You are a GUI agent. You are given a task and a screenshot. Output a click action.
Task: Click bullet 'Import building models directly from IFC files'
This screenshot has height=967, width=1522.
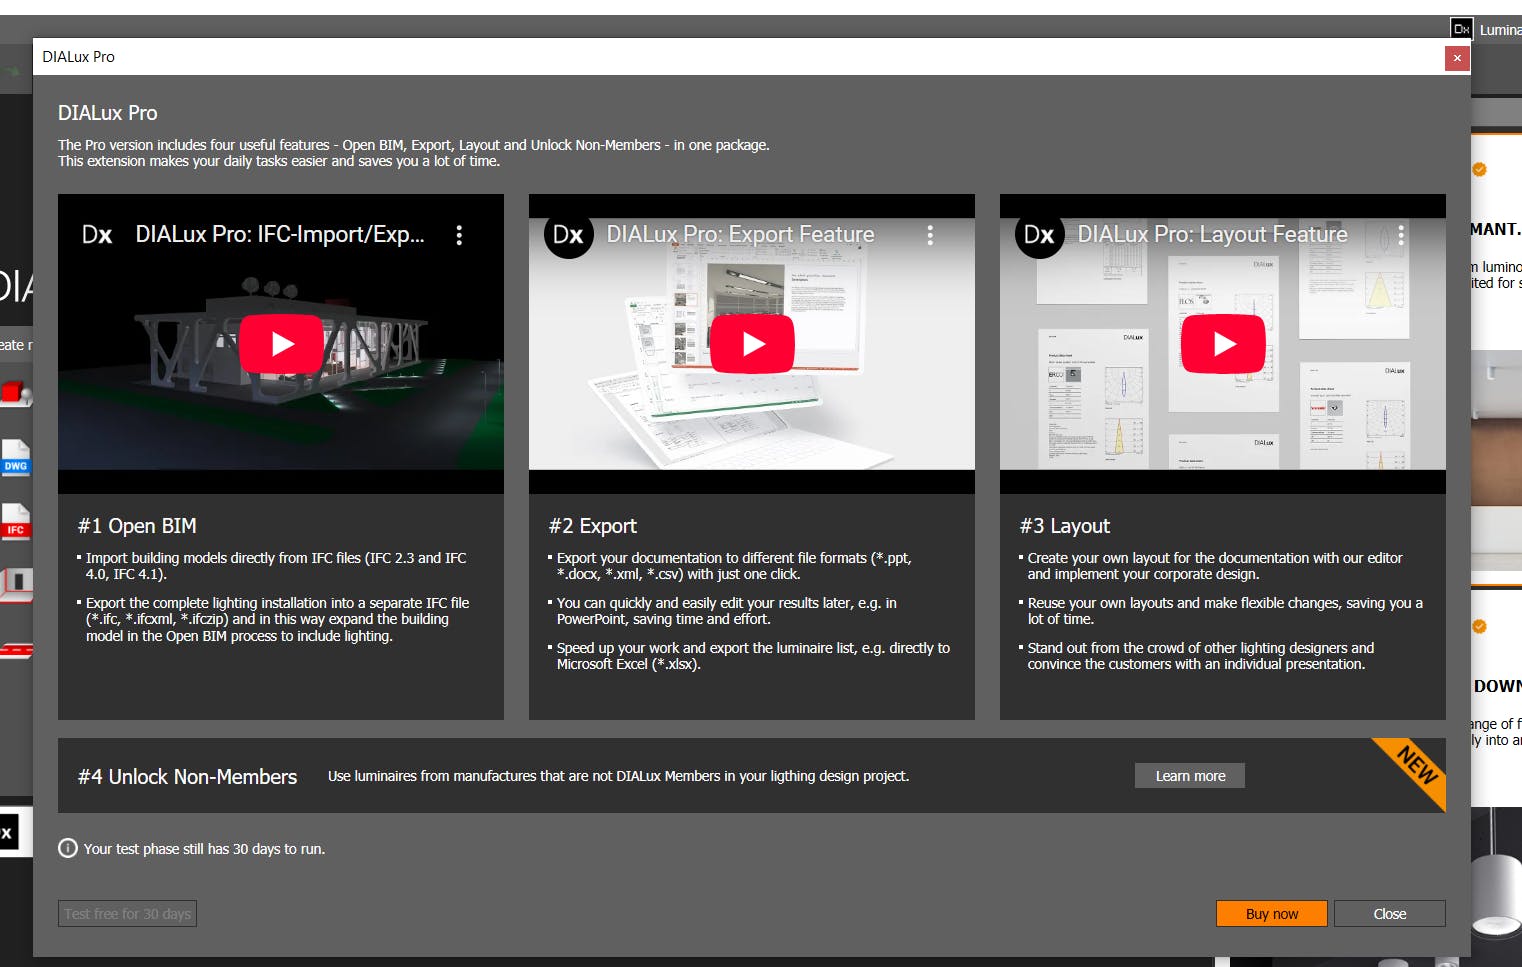(x=276, y=566)
